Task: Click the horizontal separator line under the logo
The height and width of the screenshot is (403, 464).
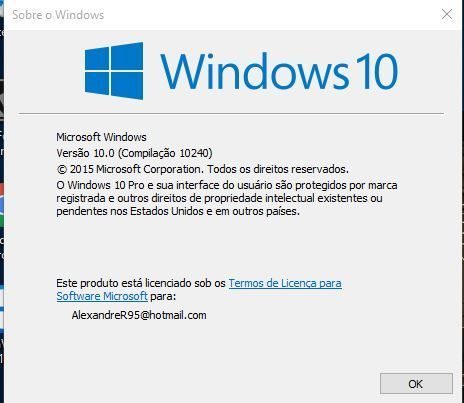Action: [231, 113]
